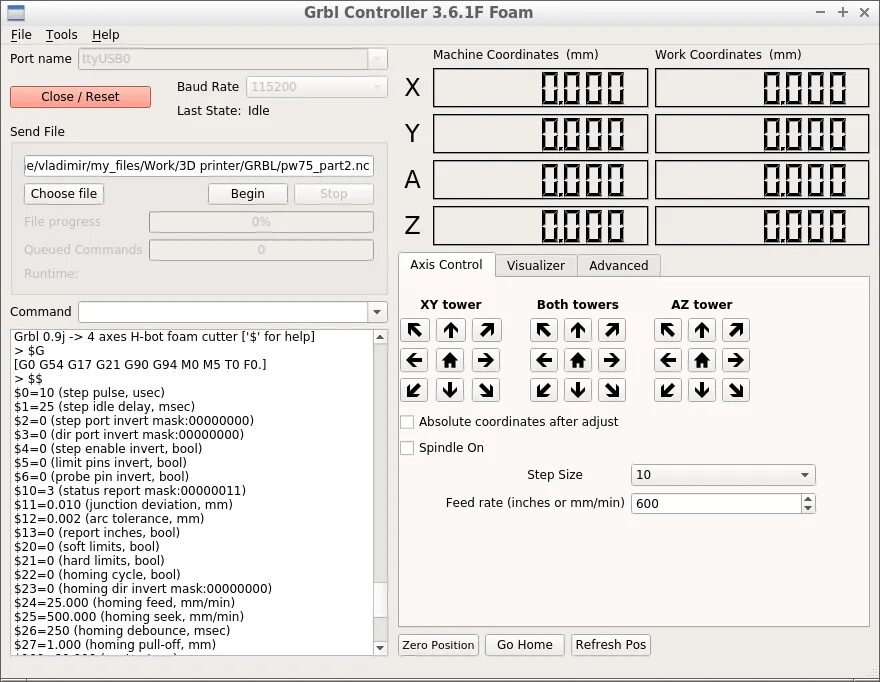Jog Both towers right

pos(612,360)
